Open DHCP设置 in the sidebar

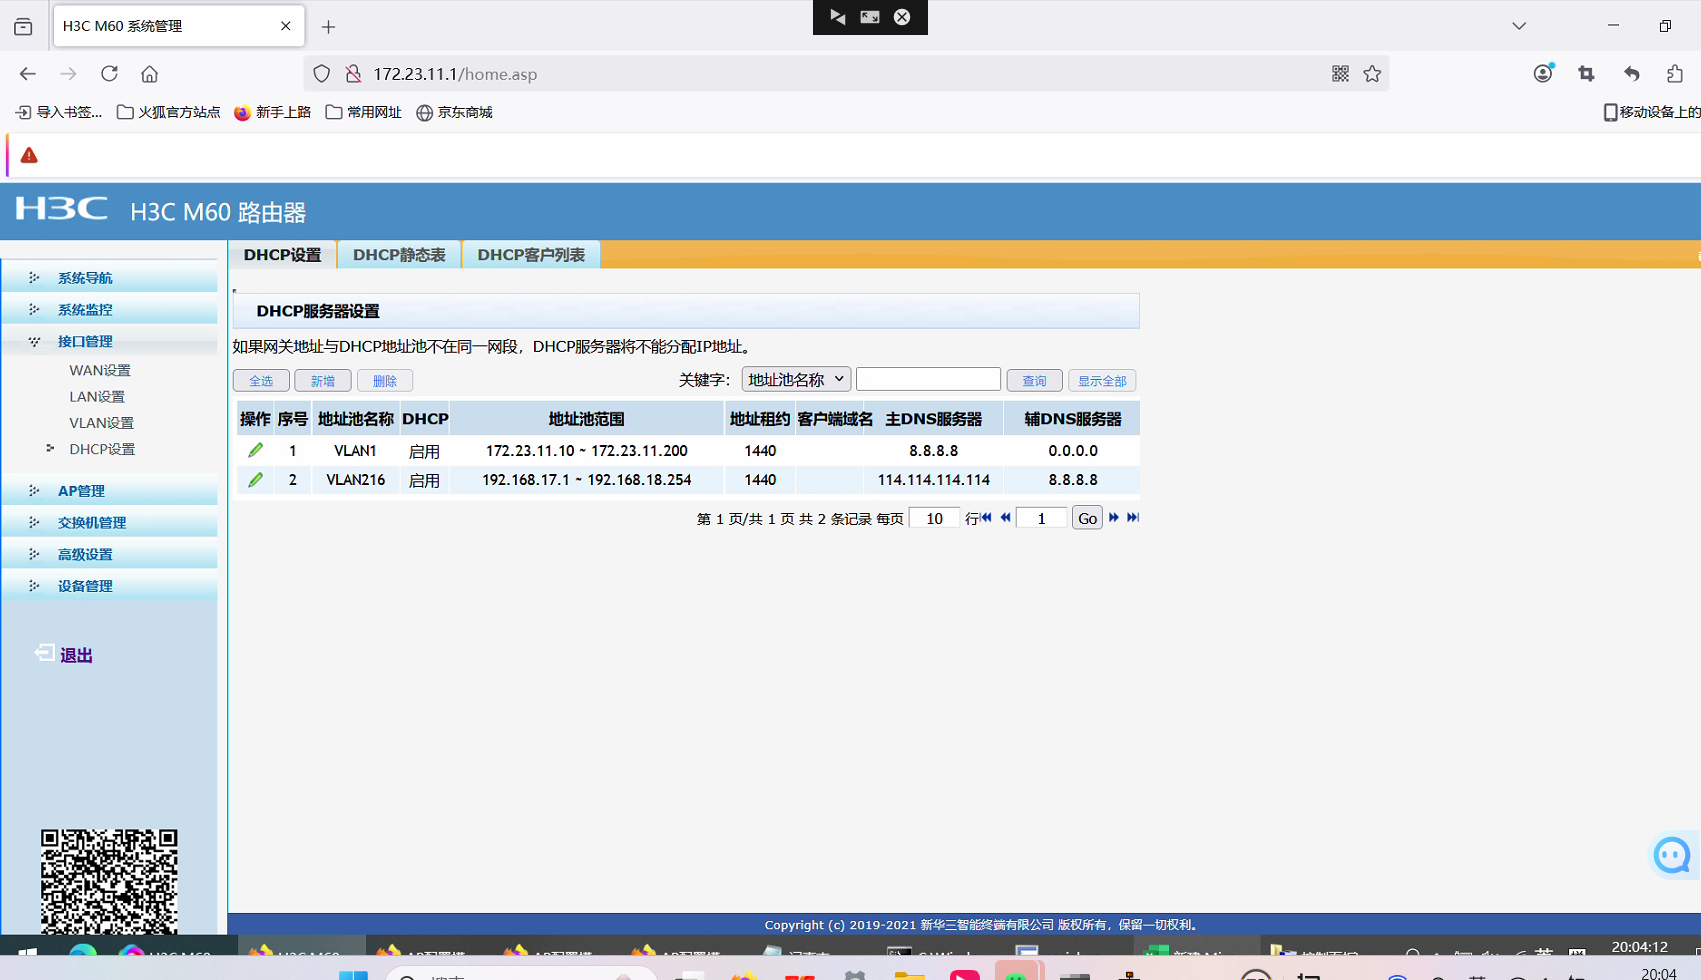click(x=102, y=450)
